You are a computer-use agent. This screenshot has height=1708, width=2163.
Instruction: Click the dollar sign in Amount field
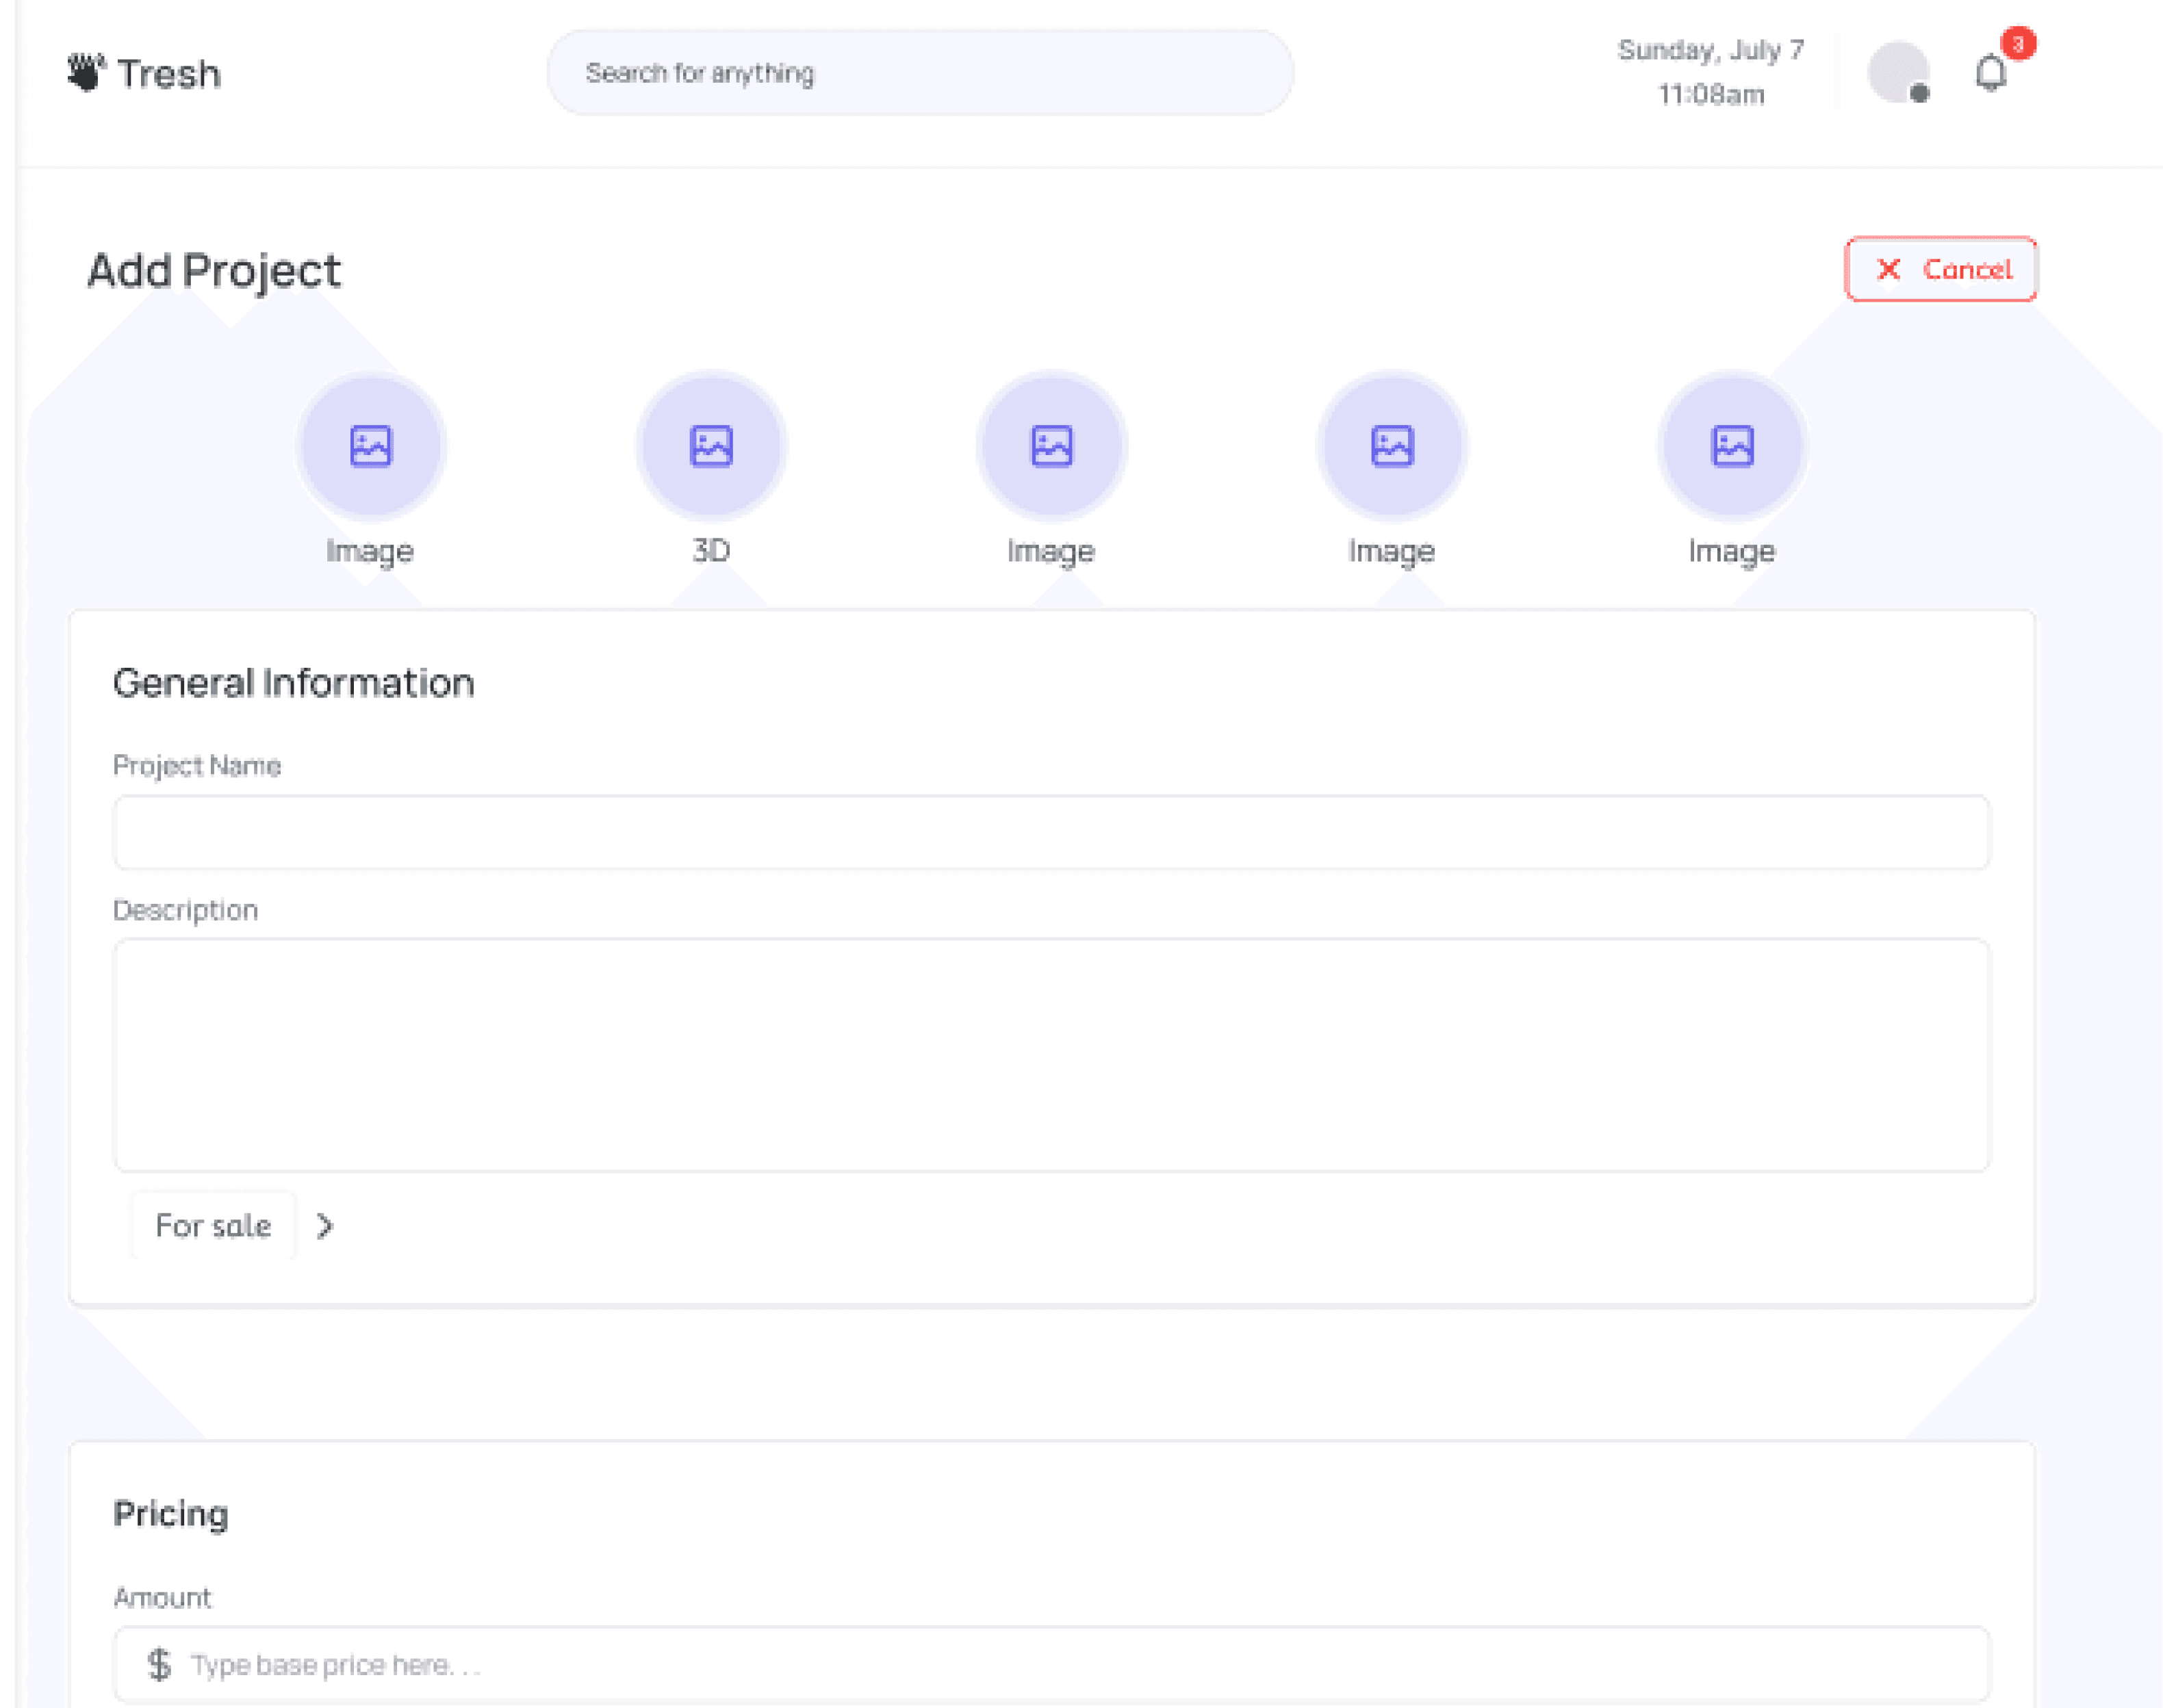(159, 1664)
